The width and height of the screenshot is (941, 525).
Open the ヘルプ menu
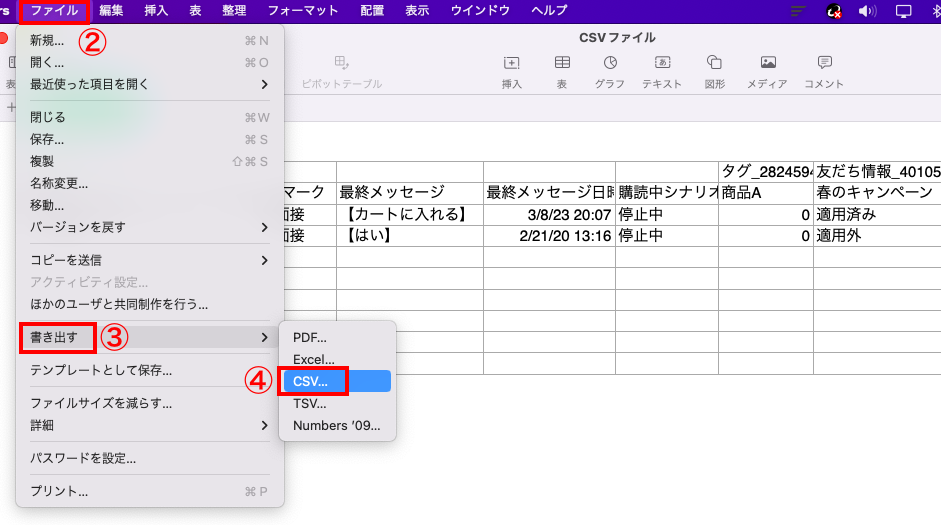[x=549, y=11]
